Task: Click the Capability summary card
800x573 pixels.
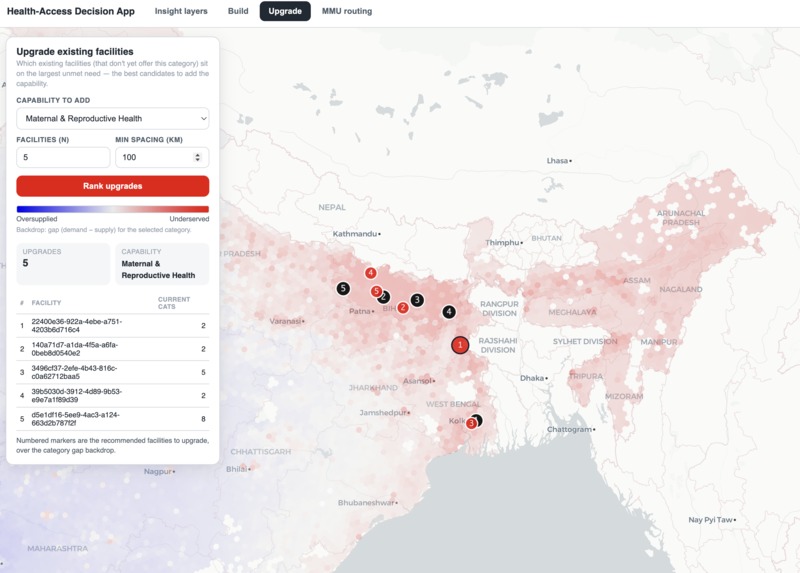Action: pyautogui.click(x=162, y=264)
